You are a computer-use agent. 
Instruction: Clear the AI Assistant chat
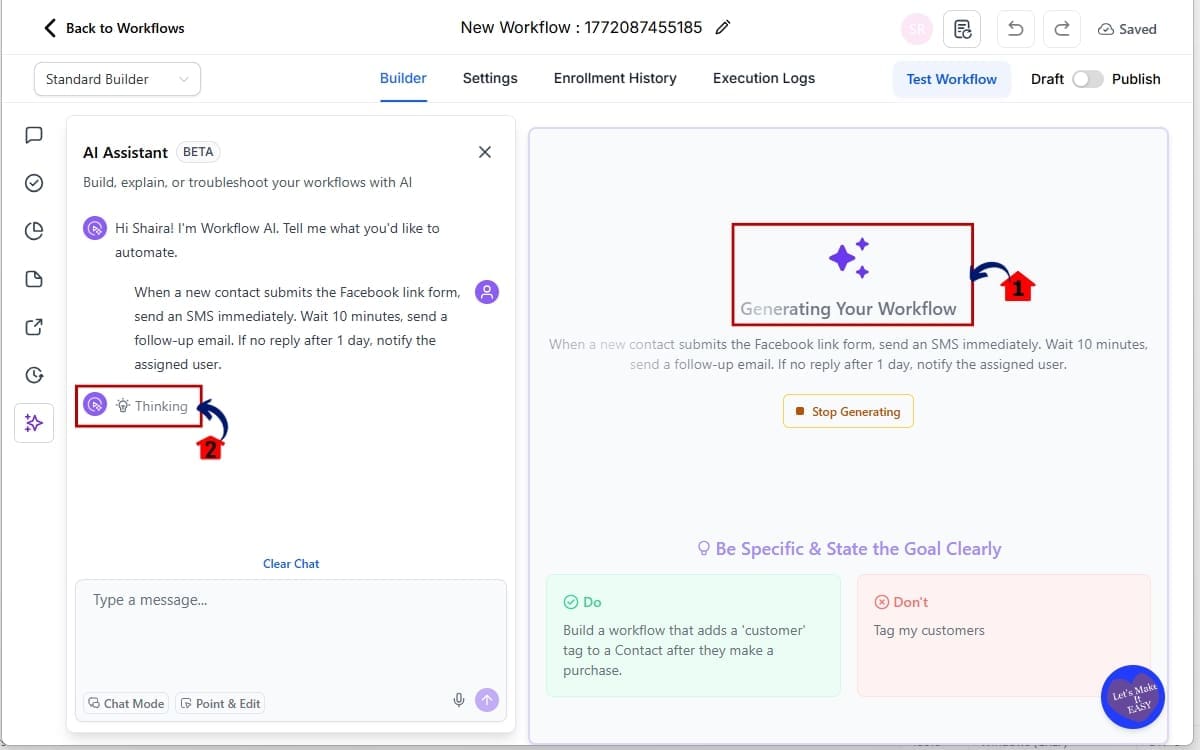(x=291, y=563)
